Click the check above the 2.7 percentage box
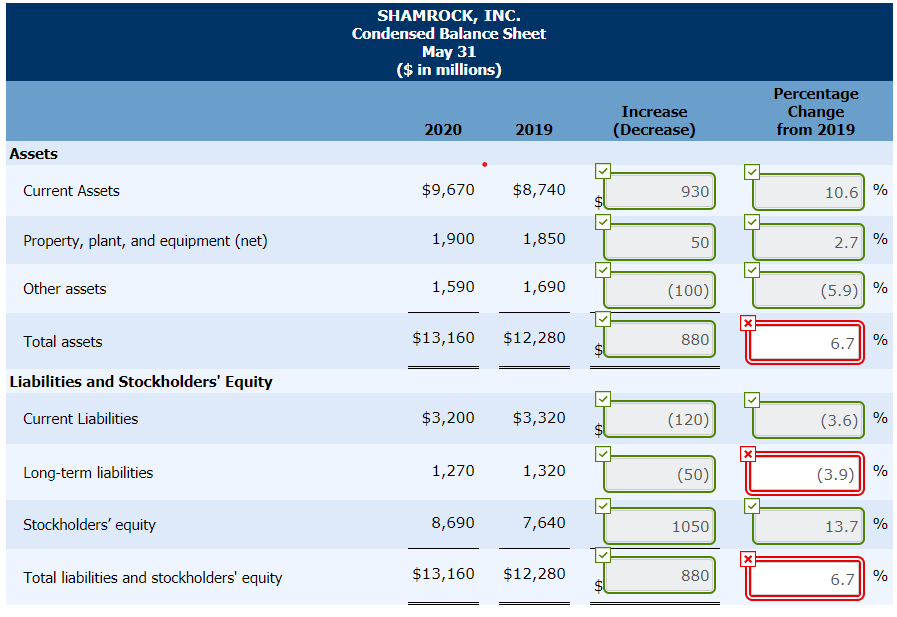 point(751,221)
